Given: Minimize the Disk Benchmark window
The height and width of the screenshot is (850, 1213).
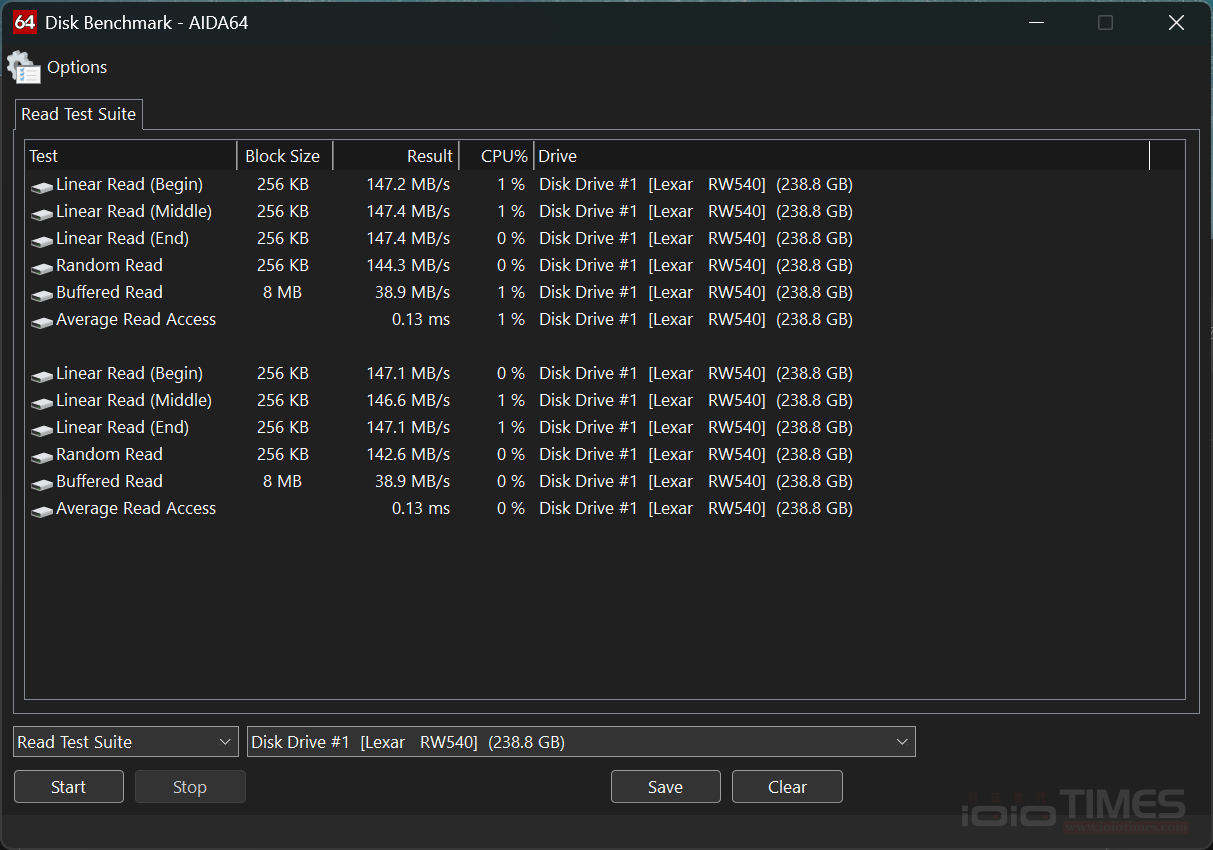Looking at the screenshot, I should [x=1034, y=22].
